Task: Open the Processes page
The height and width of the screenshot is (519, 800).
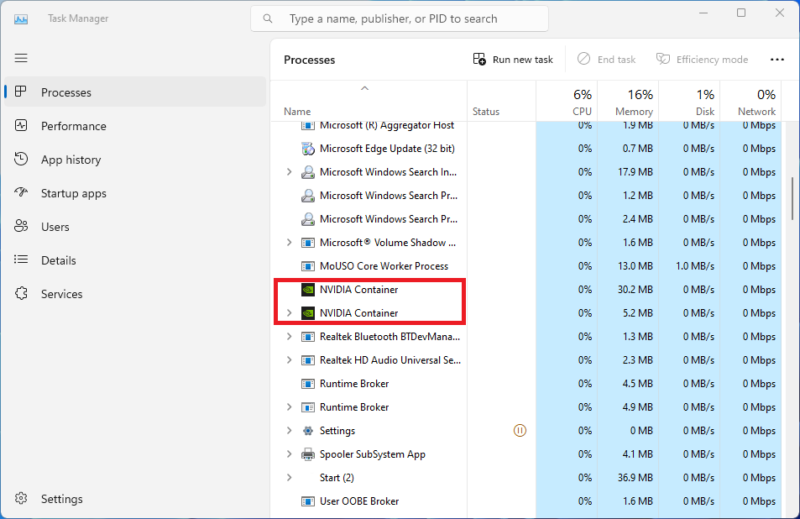Action: click(135, 92)
